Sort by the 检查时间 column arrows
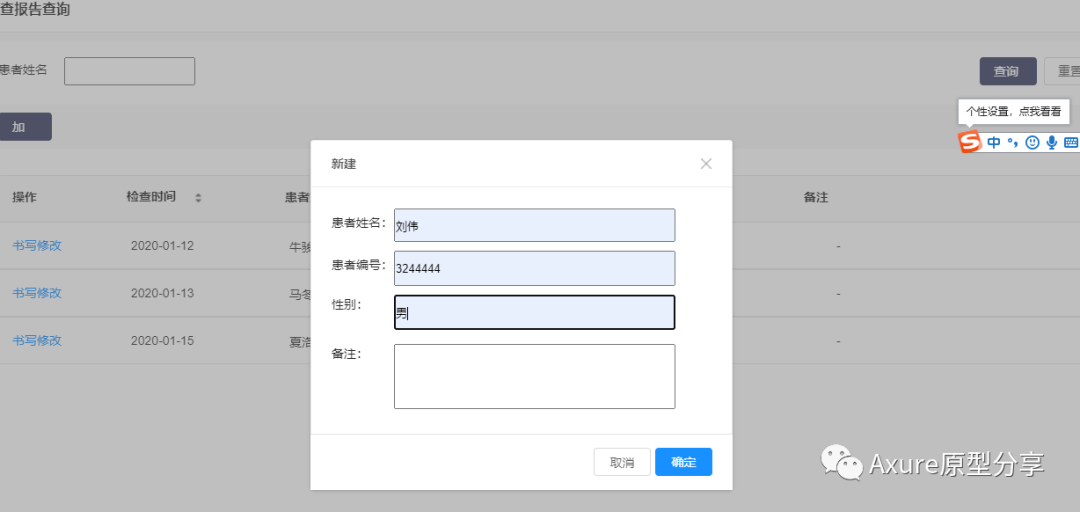Image resolution: width=1080 pixels, height=512 pixels. click(198, 198)
